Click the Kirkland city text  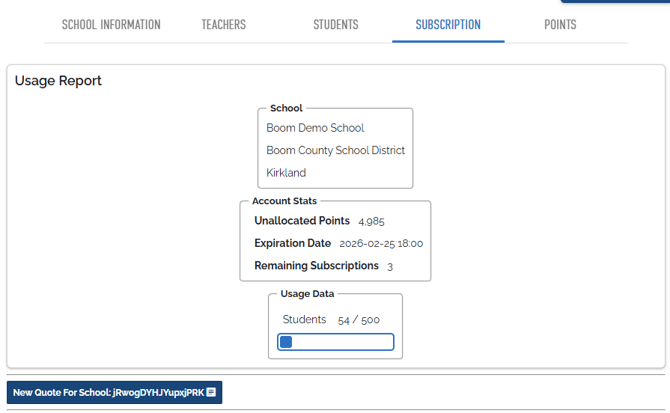coord(286,173)
